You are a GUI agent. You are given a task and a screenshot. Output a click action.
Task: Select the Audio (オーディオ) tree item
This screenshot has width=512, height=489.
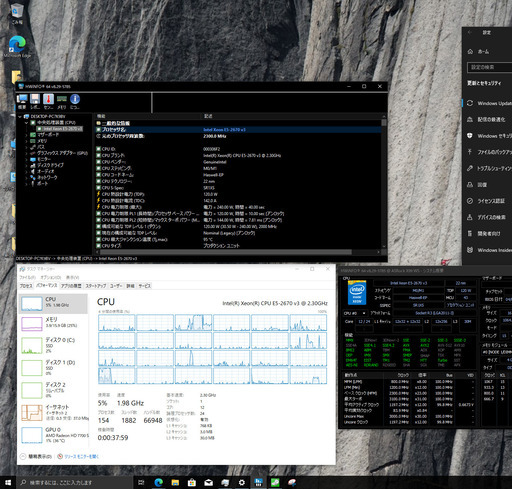45,171
